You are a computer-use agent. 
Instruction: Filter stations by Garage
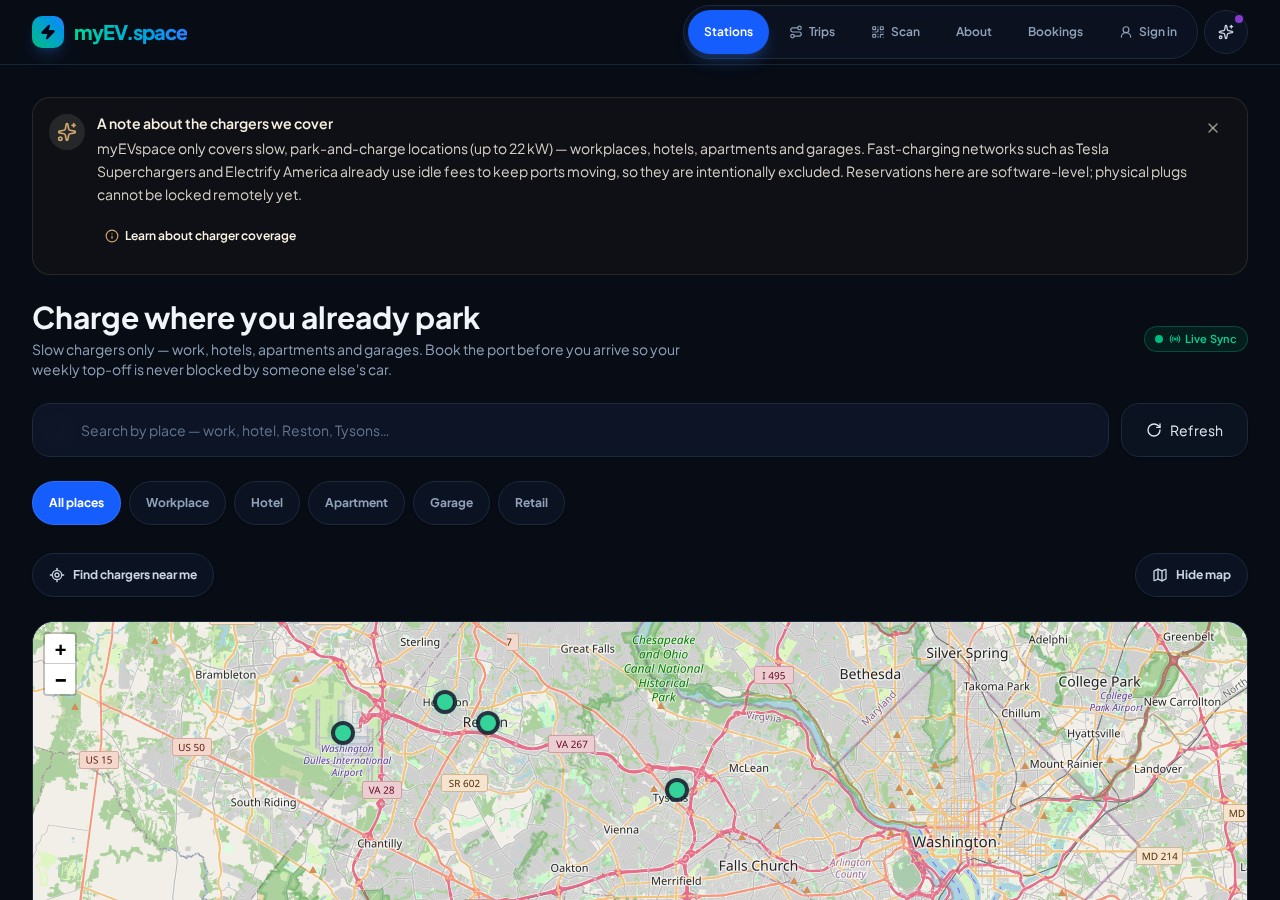[x=451, y=503]
